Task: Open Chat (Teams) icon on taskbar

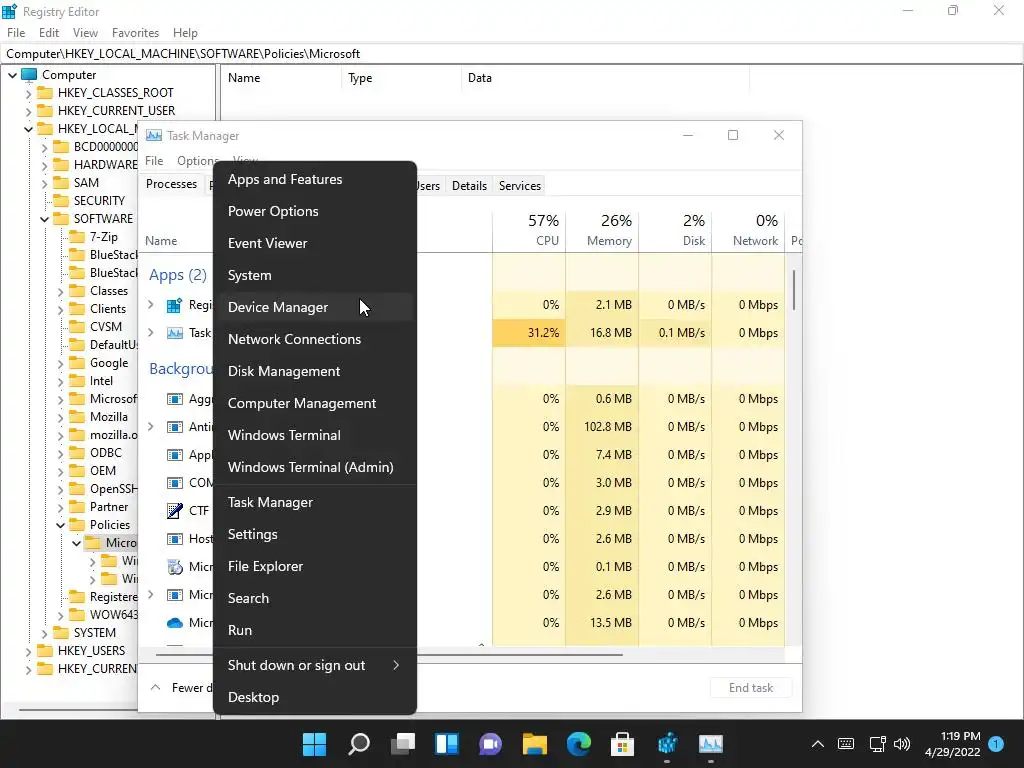Action: (490, 743)
